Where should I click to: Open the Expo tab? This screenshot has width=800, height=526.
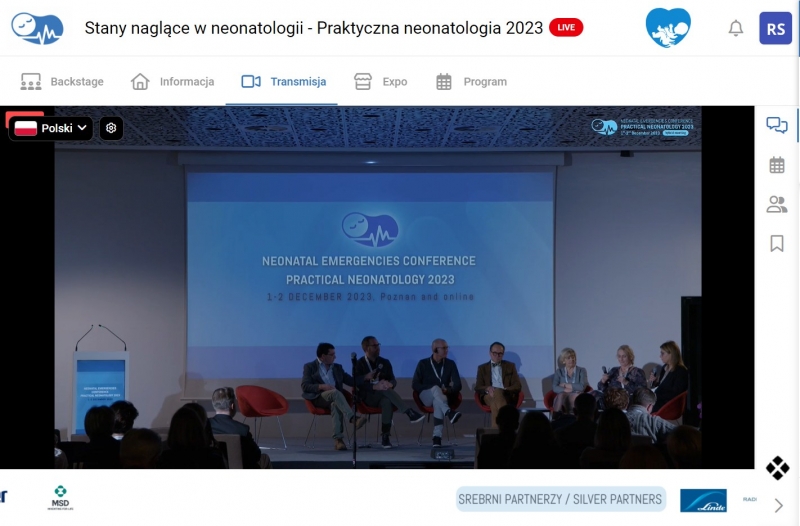[381, 82]
